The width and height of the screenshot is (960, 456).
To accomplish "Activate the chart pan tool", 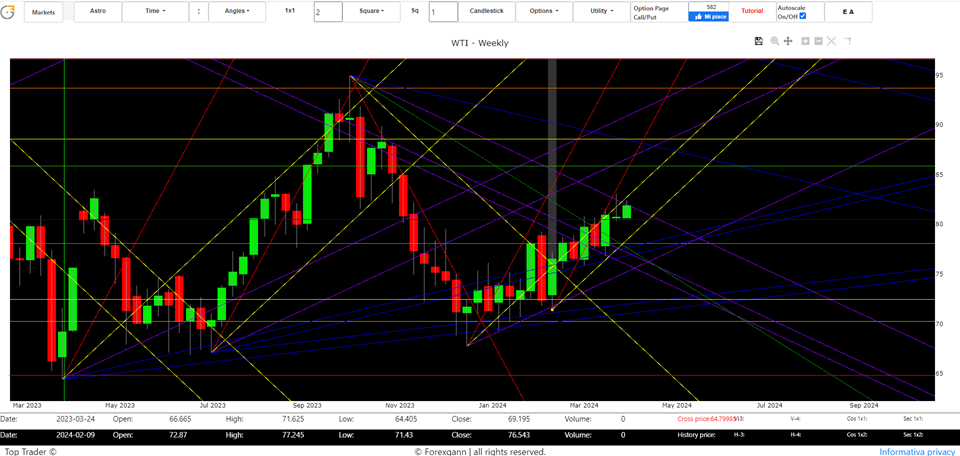I will (788, 41).
